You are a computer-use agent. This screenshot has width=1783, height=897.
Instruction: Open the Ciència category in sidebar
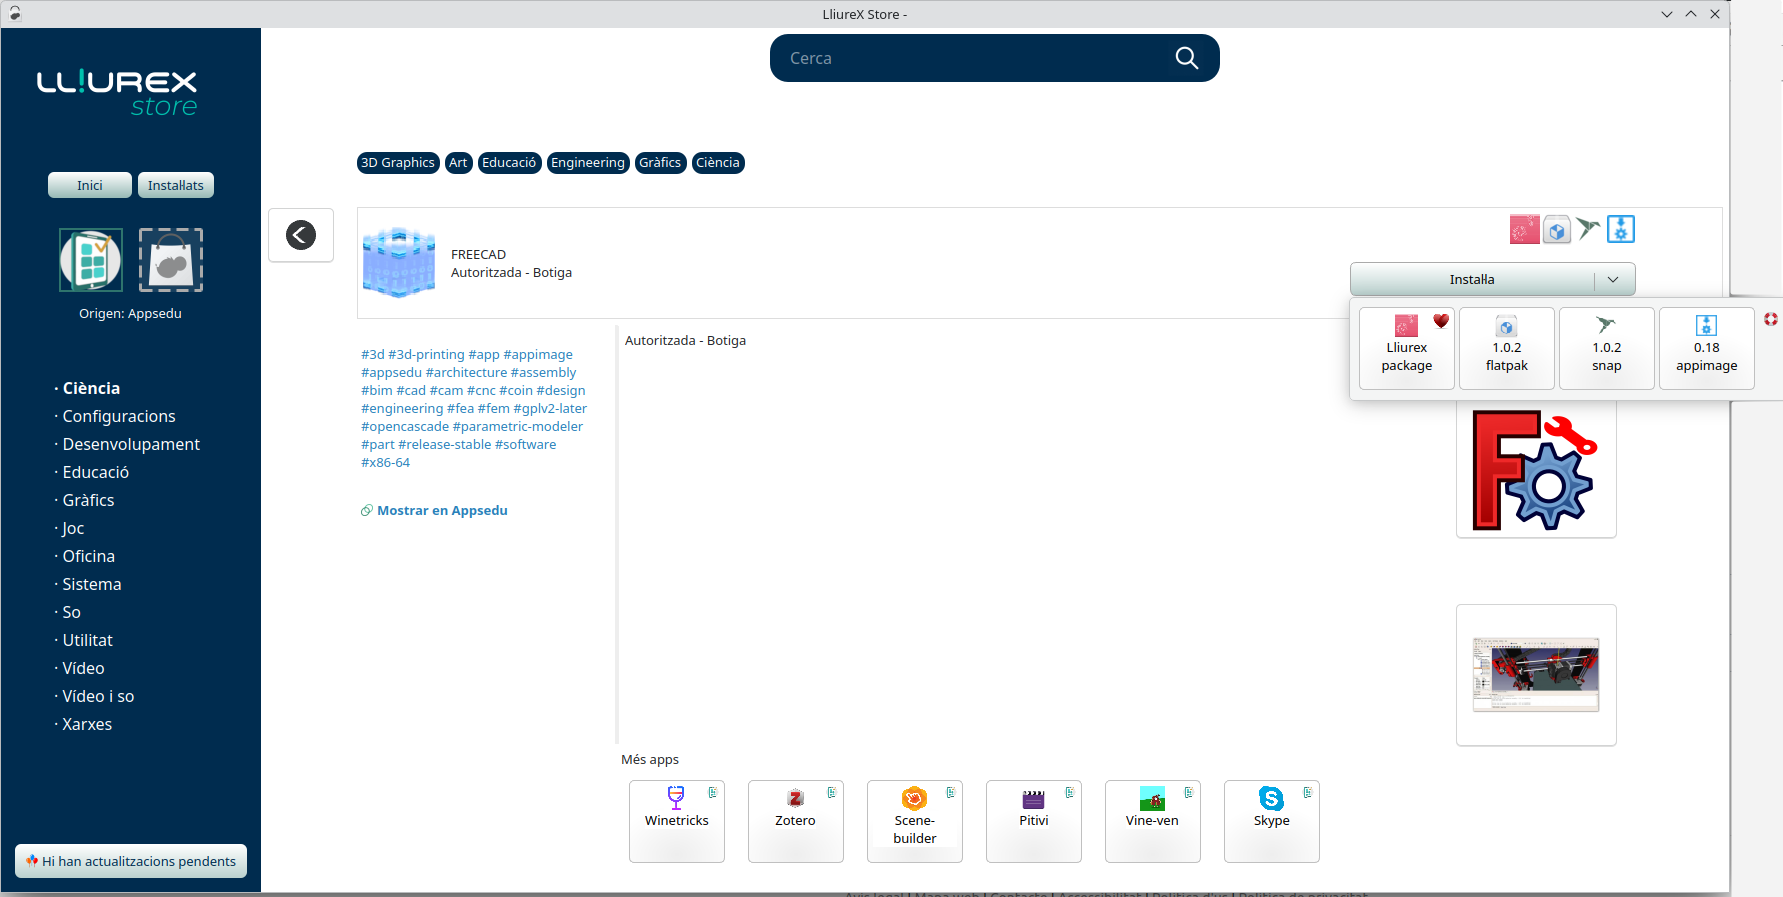click(x=91, y=388)
